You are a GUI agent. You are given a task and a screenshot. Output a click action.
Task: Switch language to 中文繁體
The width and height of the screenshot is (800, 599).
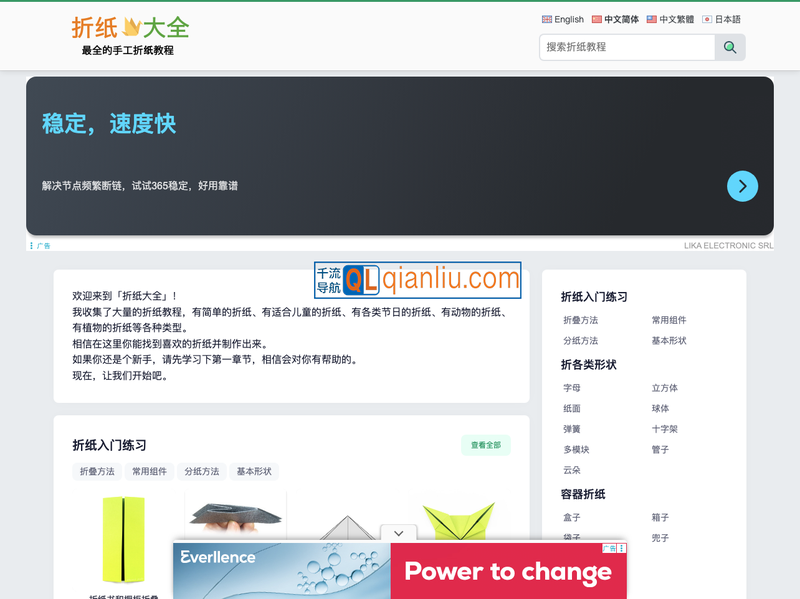tap(664, 19)
